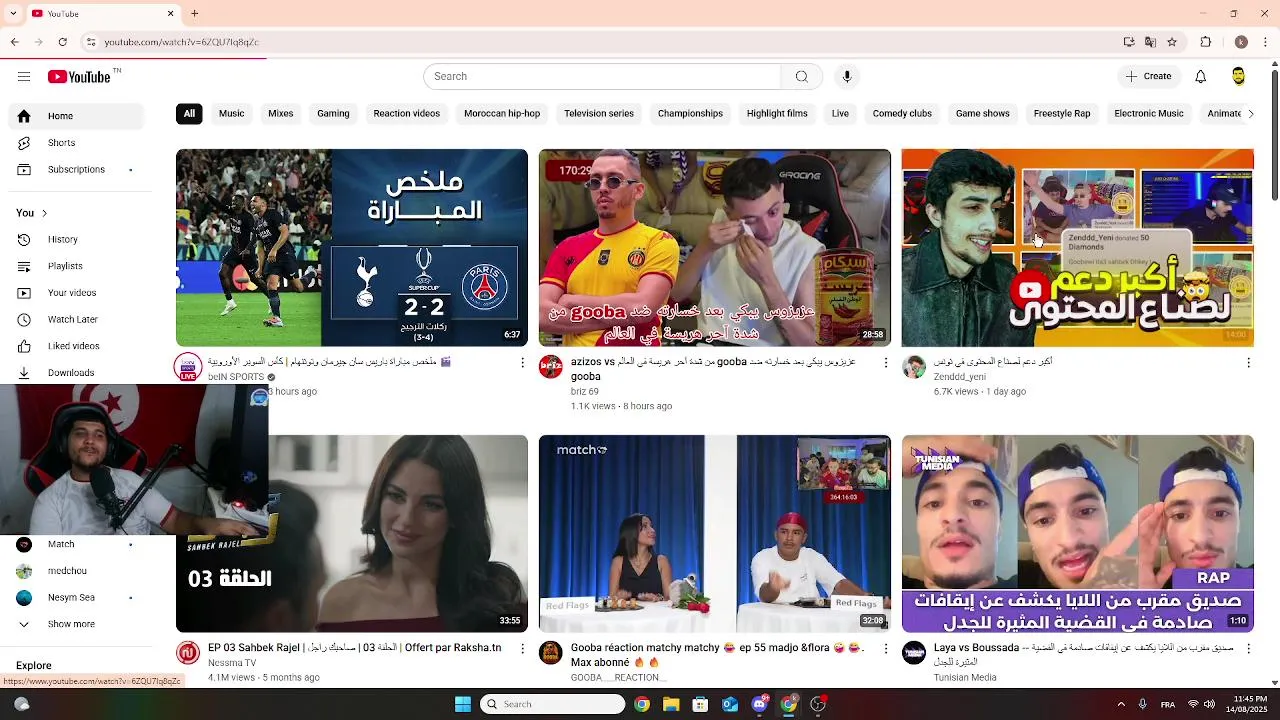Open Your videos

(76, 293)
